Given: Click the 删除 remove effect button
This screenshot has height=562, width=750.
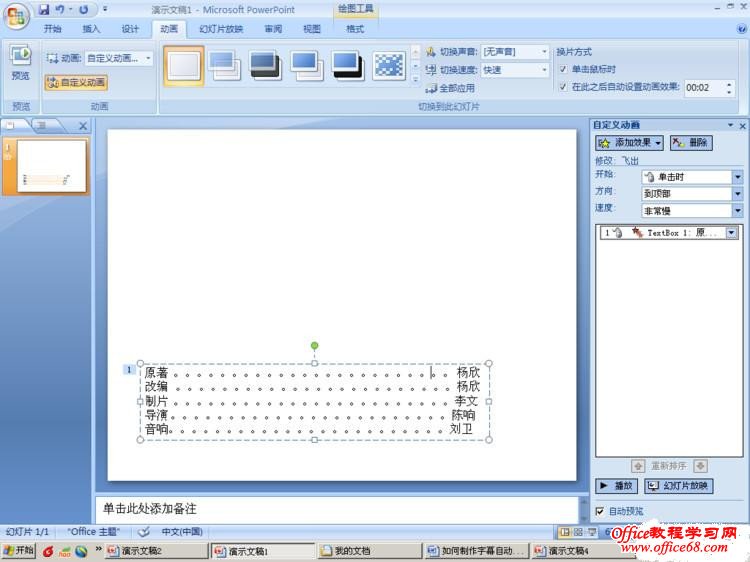Looking at the screenshot, I should pos(691,143).
